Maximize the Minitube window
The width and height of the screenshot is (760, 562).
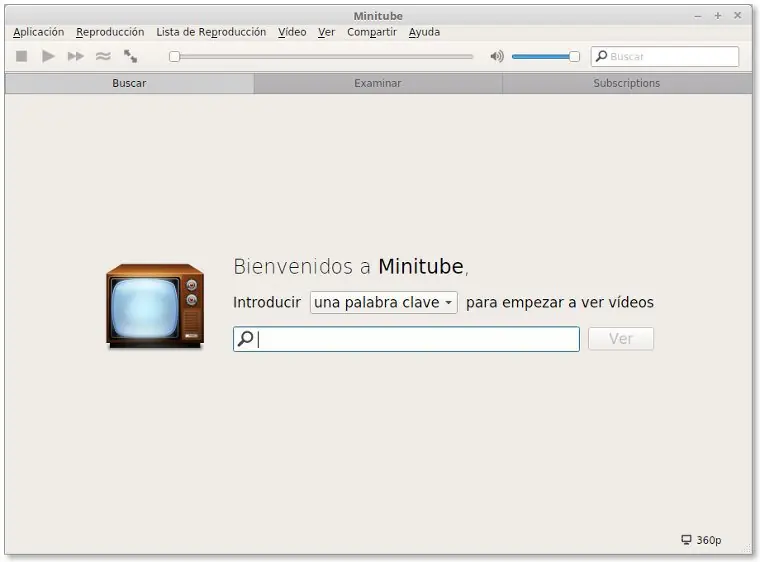click(718, 16)
